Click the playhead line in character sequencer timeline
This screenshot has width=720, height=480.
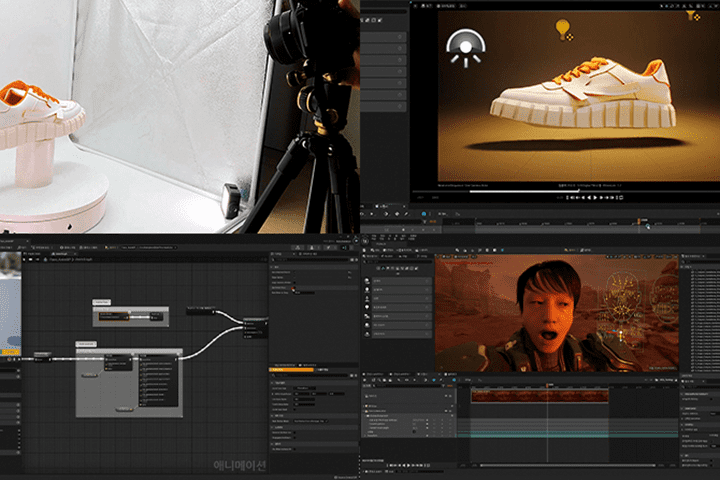click(547, 423)
